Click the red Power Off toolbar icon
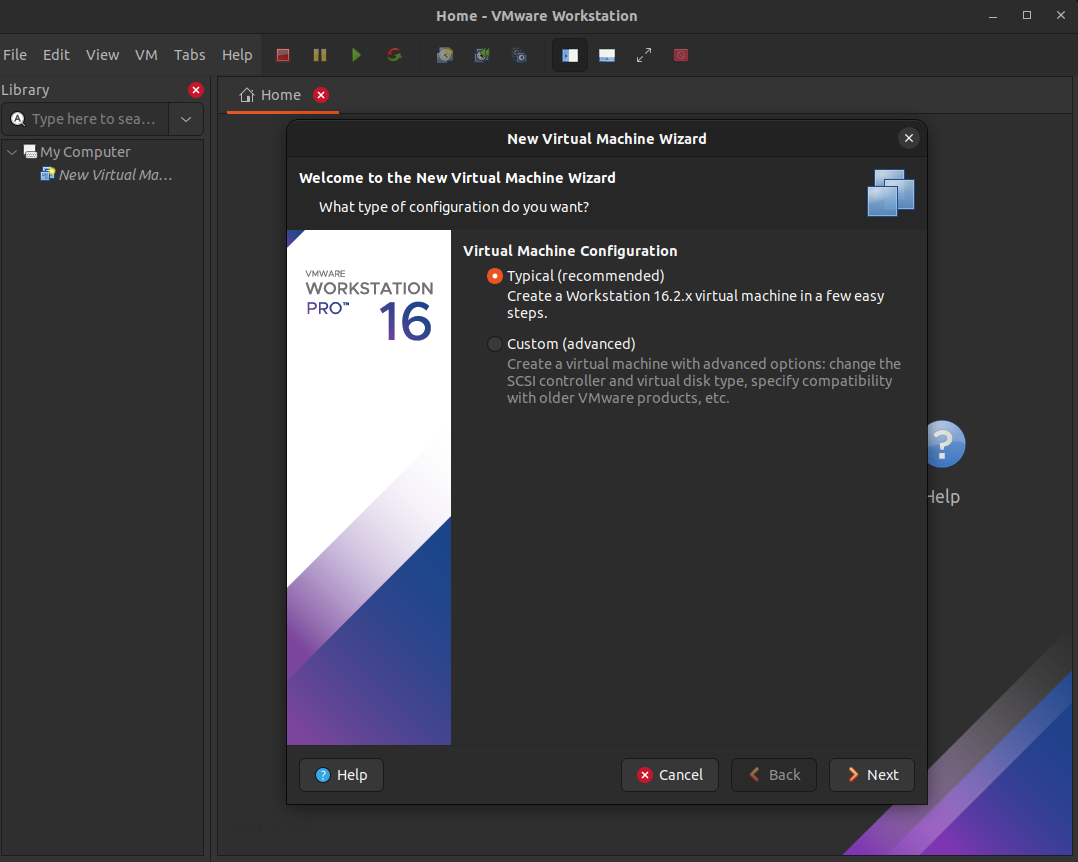The width and height of the screenshot is (1078, 862). [283, 55]
